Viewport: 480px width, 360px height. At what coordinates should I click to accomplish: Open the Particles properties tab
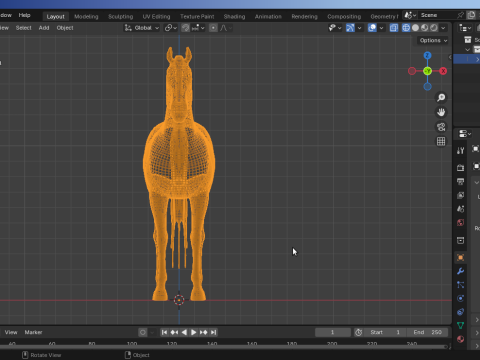coord(460,285)
